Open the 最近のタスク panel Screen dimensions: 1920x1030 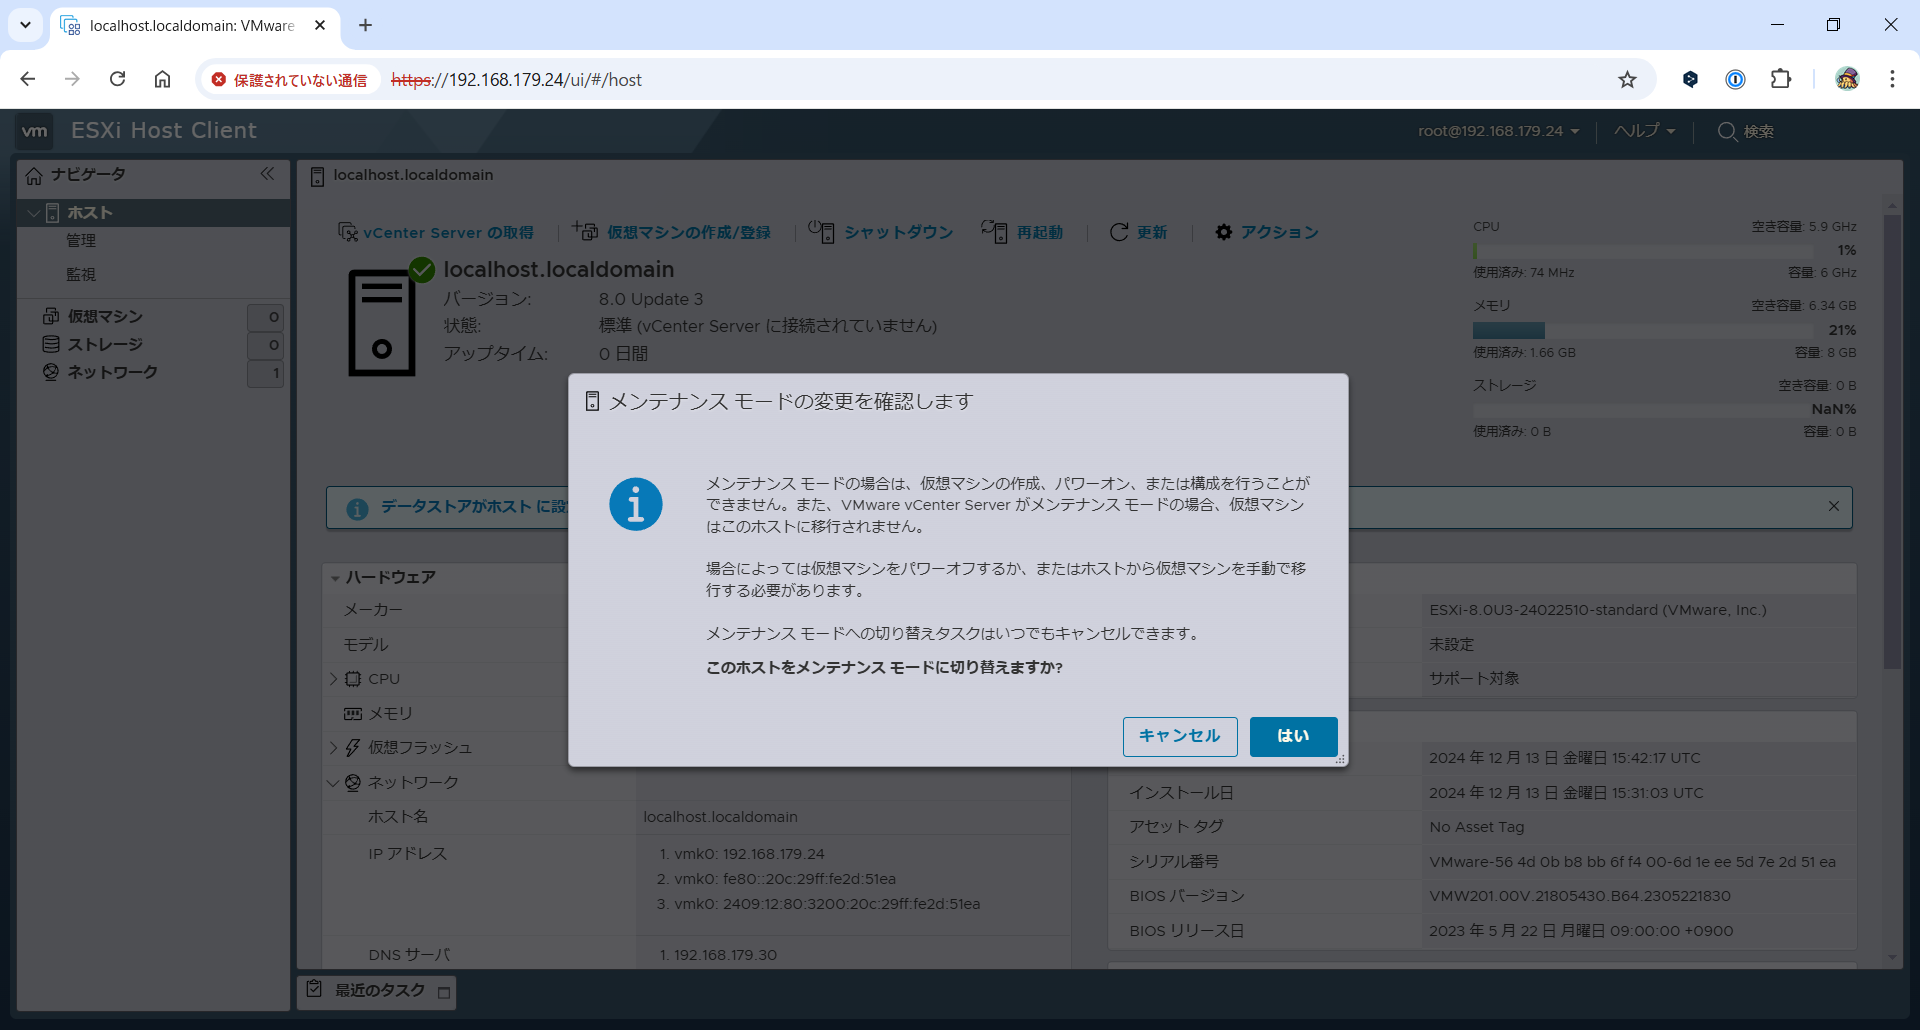[380, 990]
